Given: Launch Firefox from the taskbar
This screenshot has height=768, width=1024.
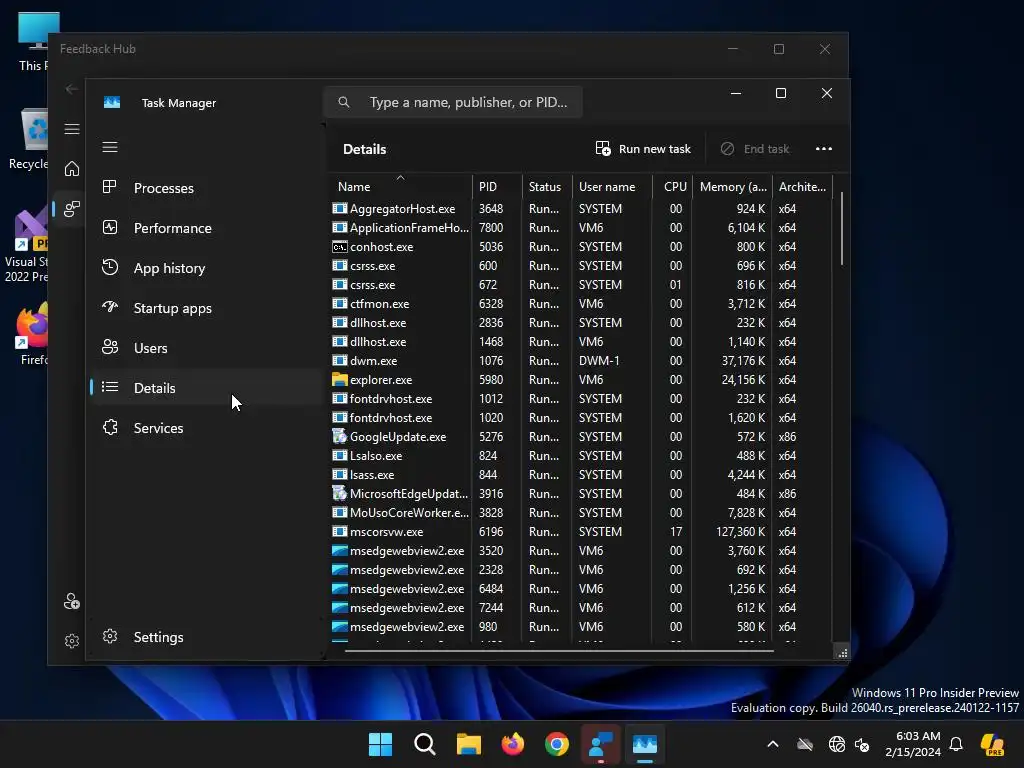Looking at the screenshot, I should (513, 744).
